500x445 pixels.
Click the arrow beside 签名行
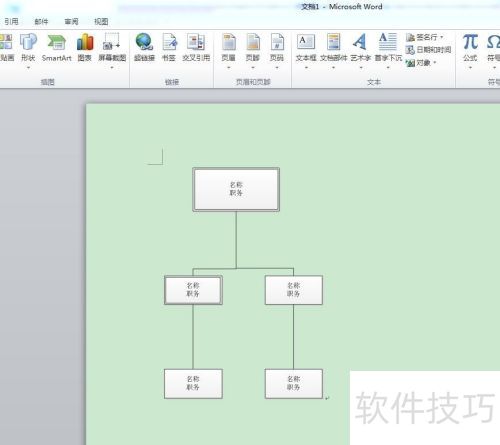click(x=442, y=37)
